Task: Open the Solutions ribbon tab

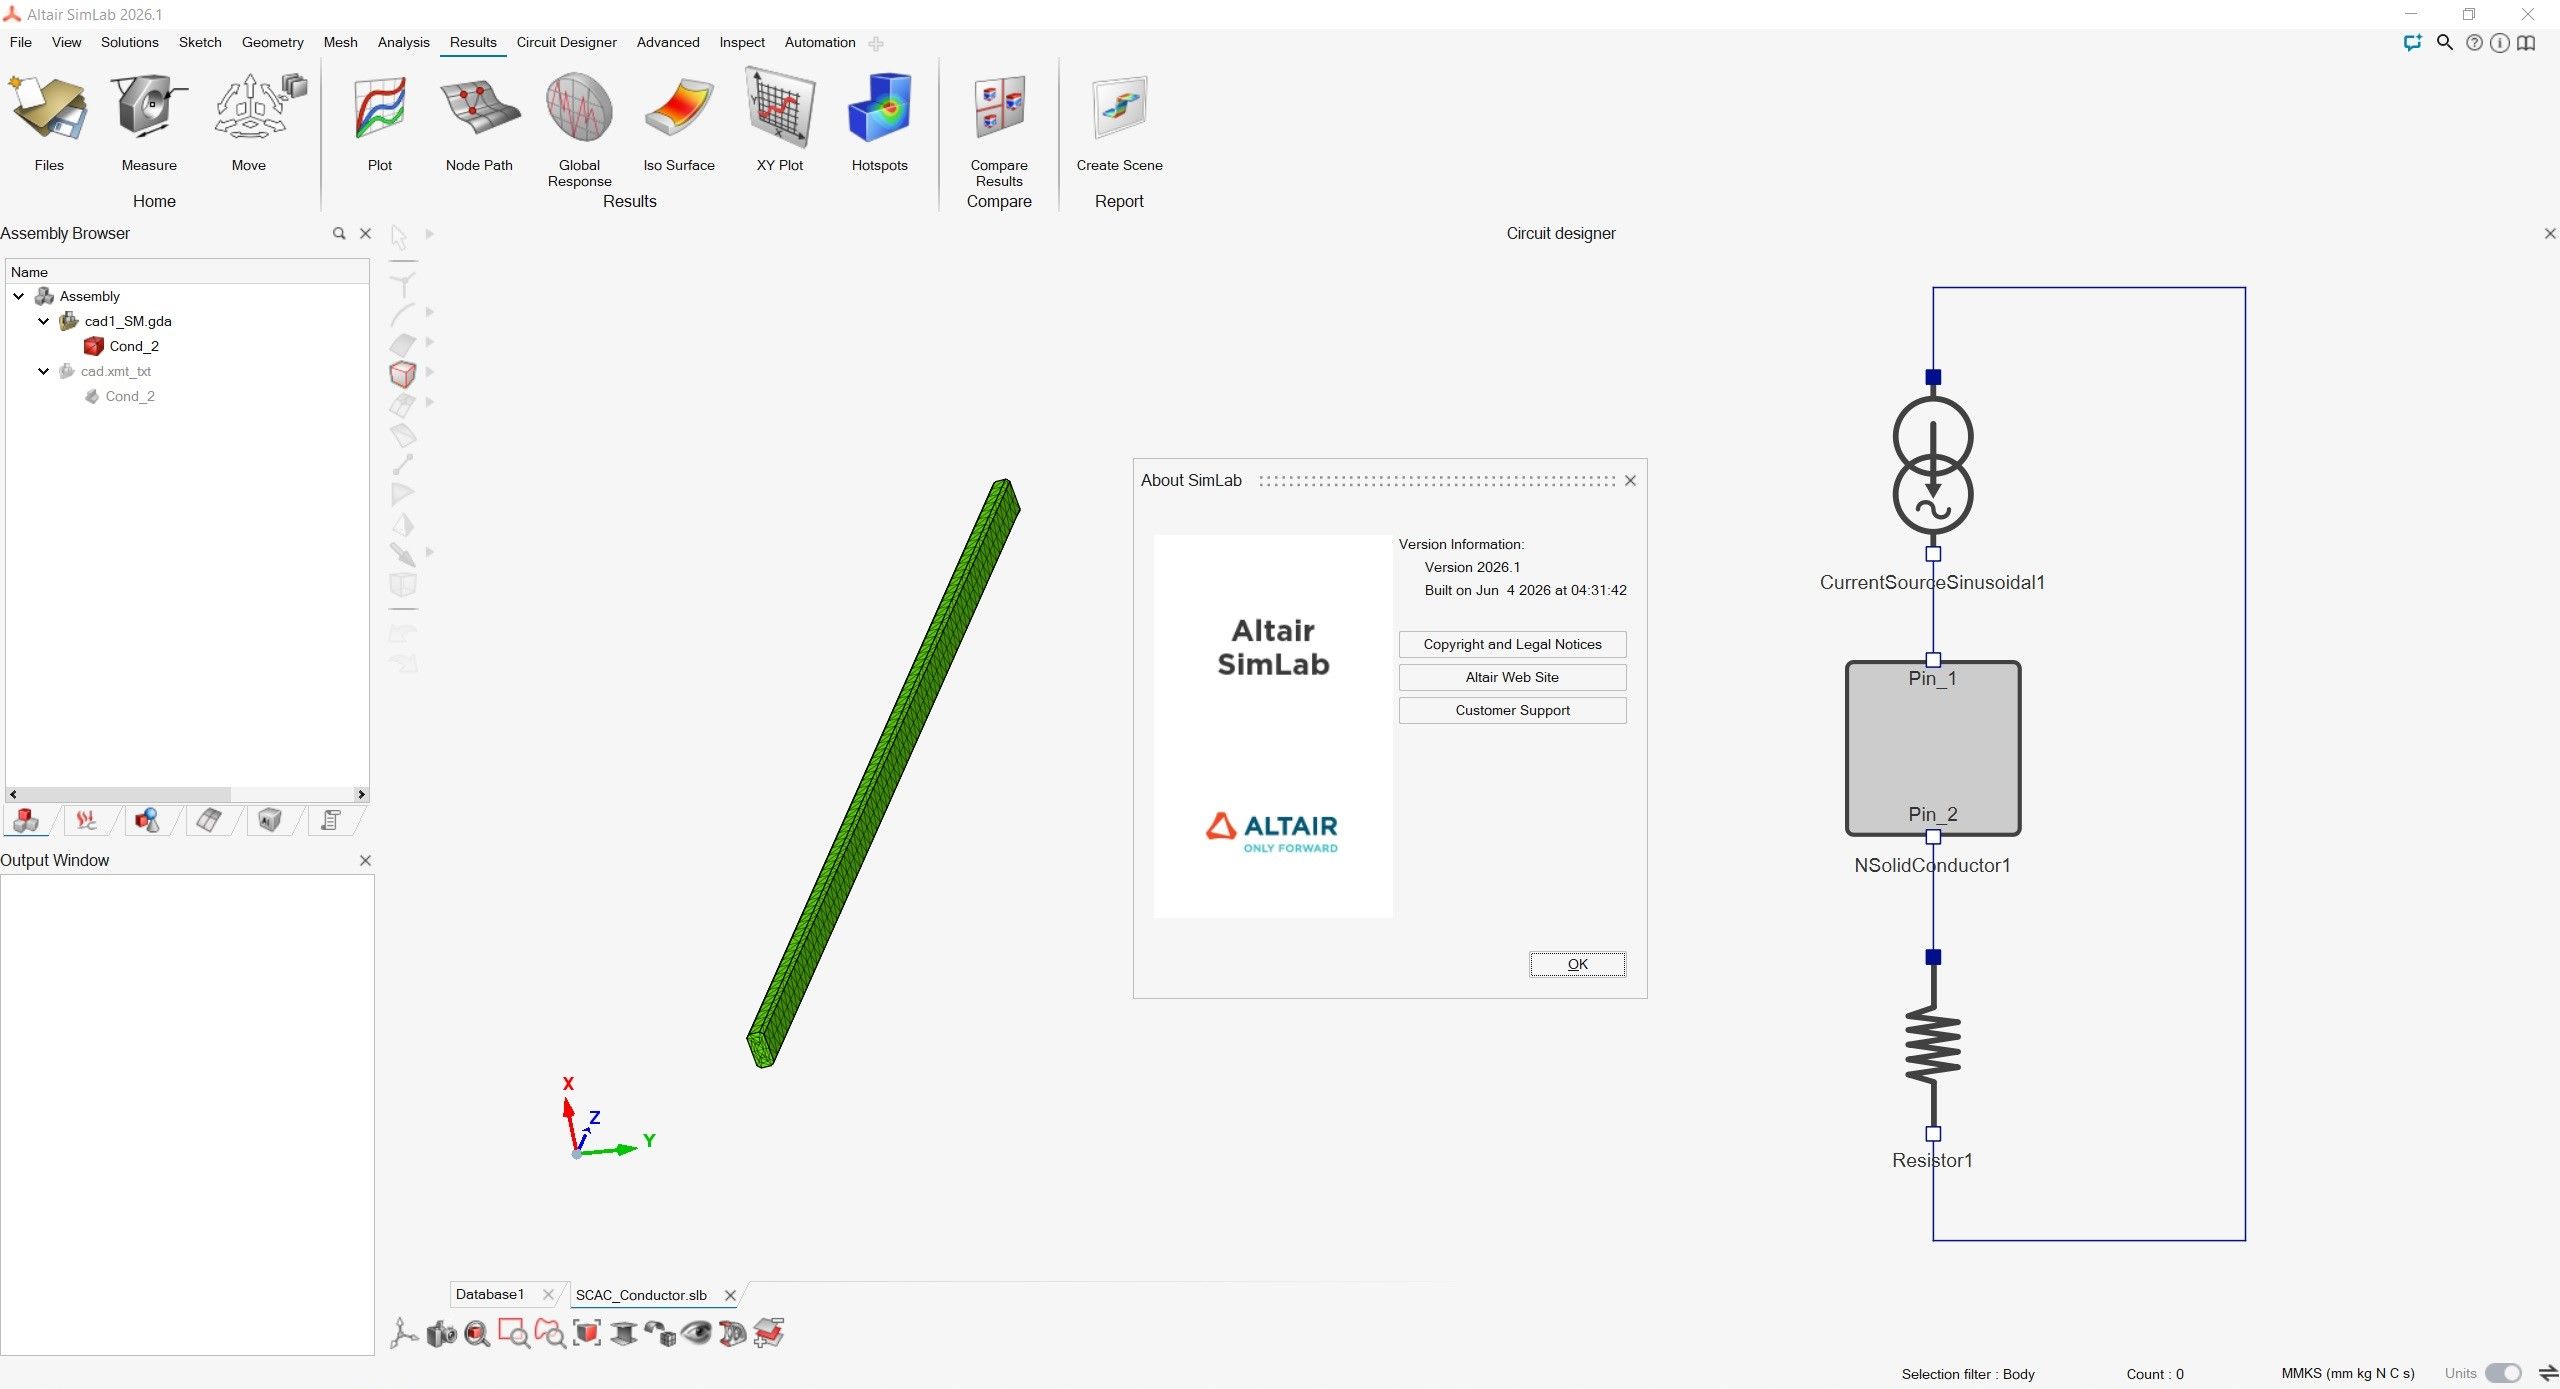Action: coord(130,42)
